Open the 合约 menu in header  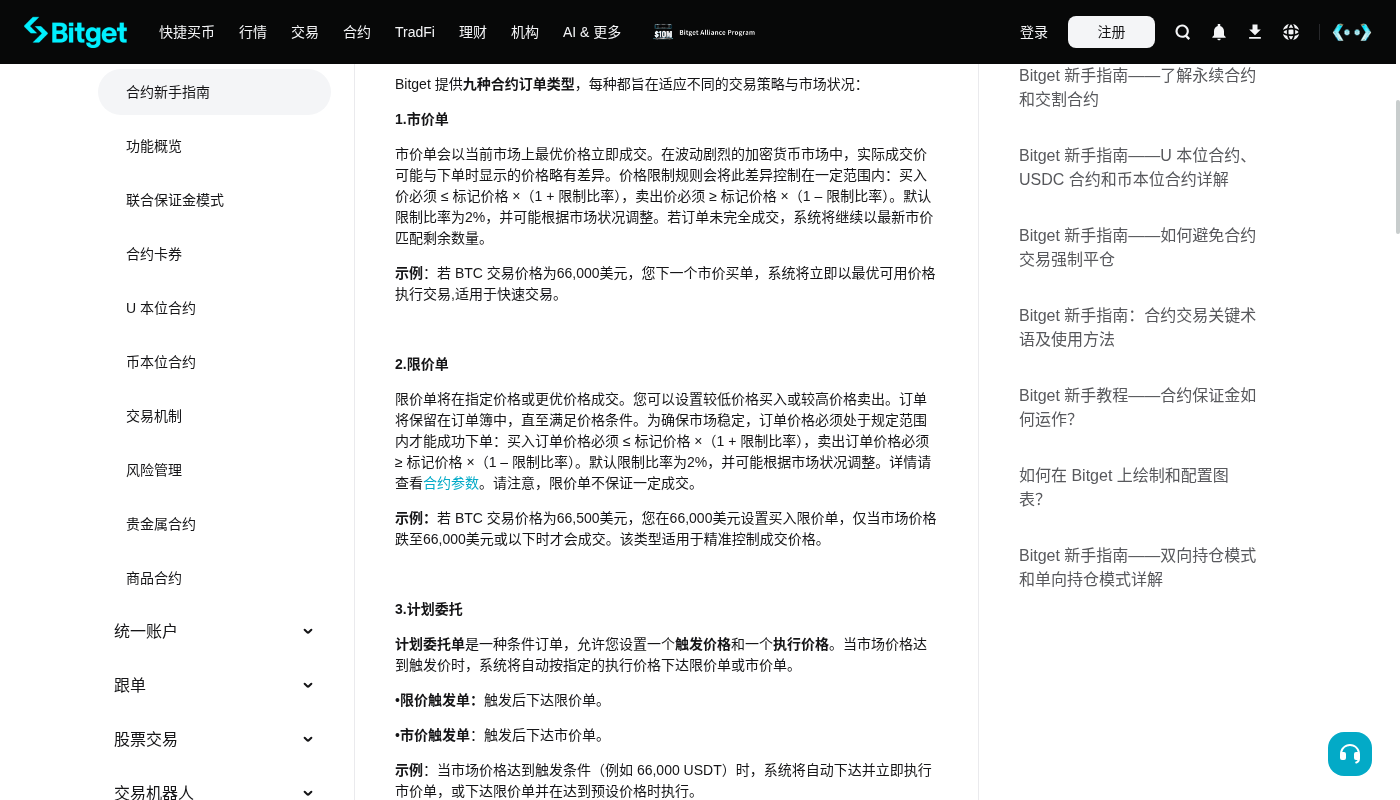(x=357, y=32)
